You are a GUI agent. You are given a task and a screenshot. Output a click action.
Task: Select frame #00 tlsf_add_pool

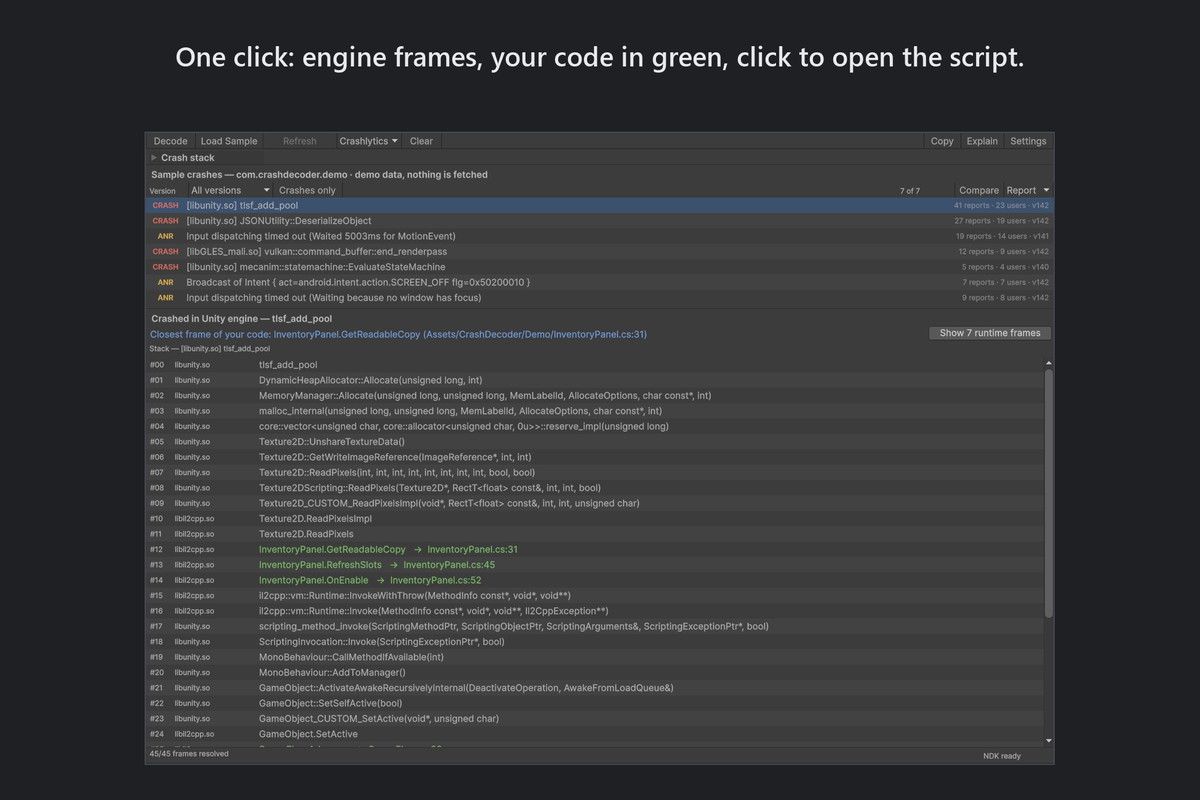pyautogui.click(x=595, y=365)
